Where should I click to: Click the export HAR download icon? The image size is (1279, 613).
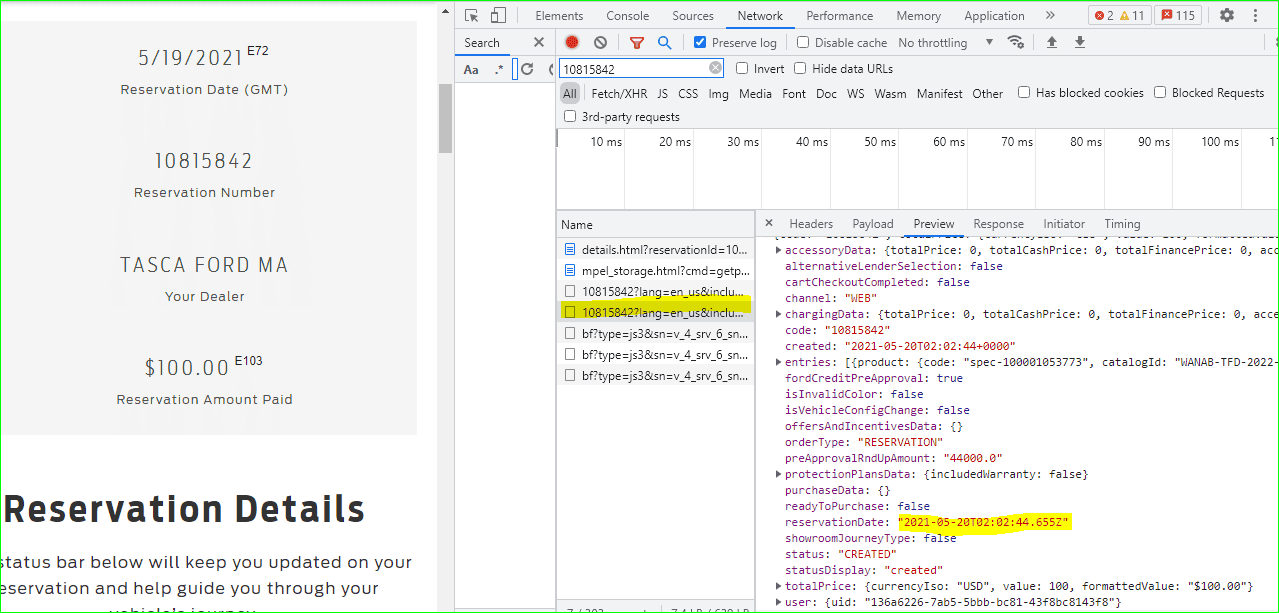click(1080, 42)
